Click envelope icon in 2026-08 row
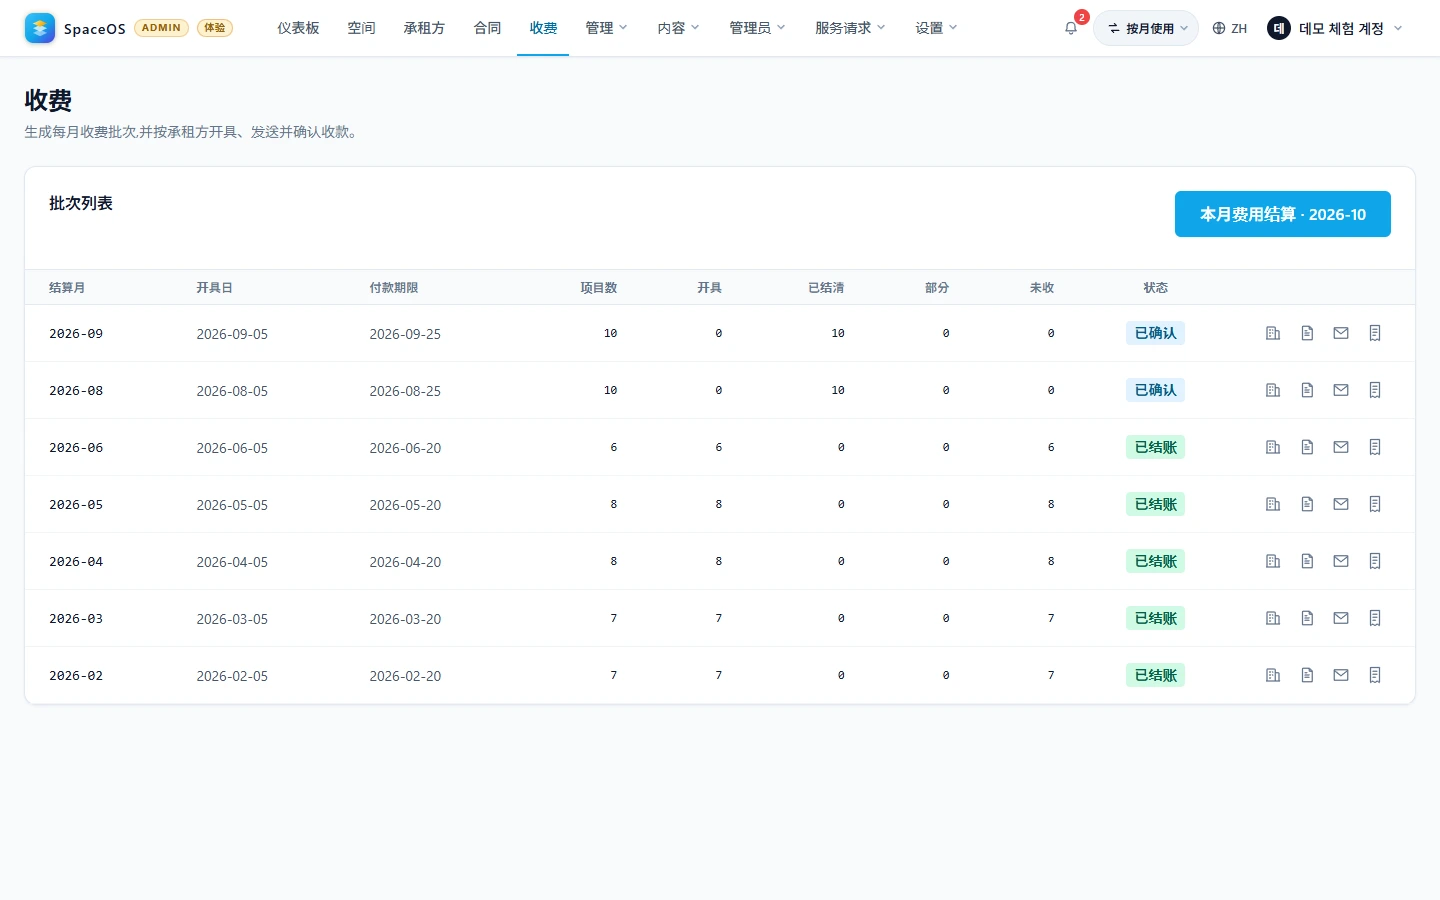This screenshot has width=1440, height=900. pos(1341,390)
